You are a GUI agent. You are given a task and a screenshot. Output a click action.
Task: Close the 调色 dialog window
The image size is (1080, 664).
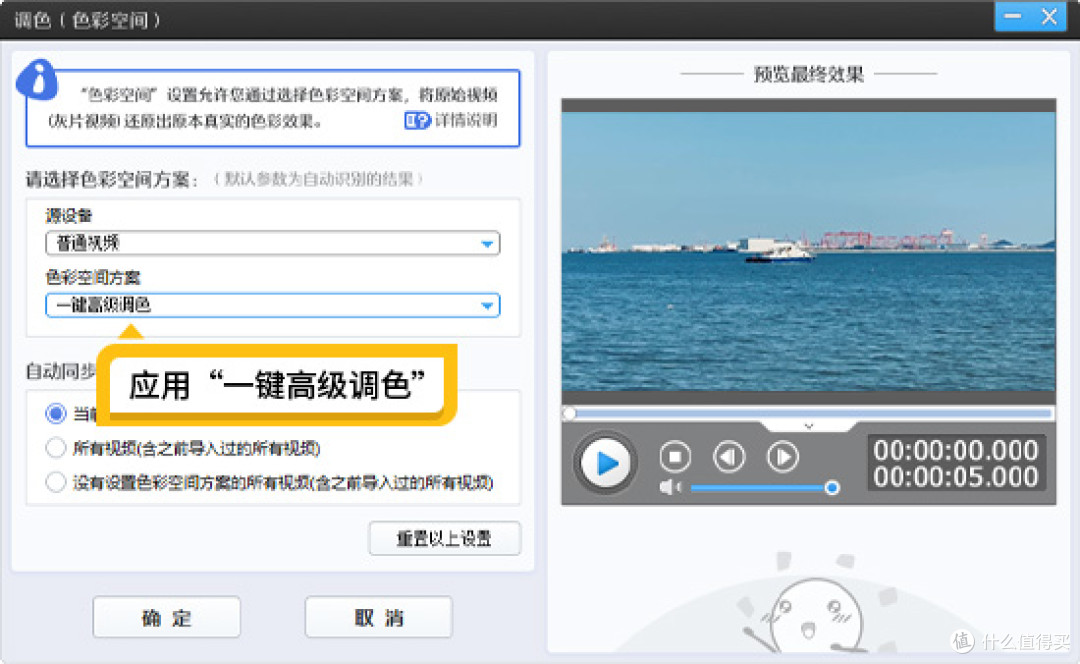[x=1049, y=17]
